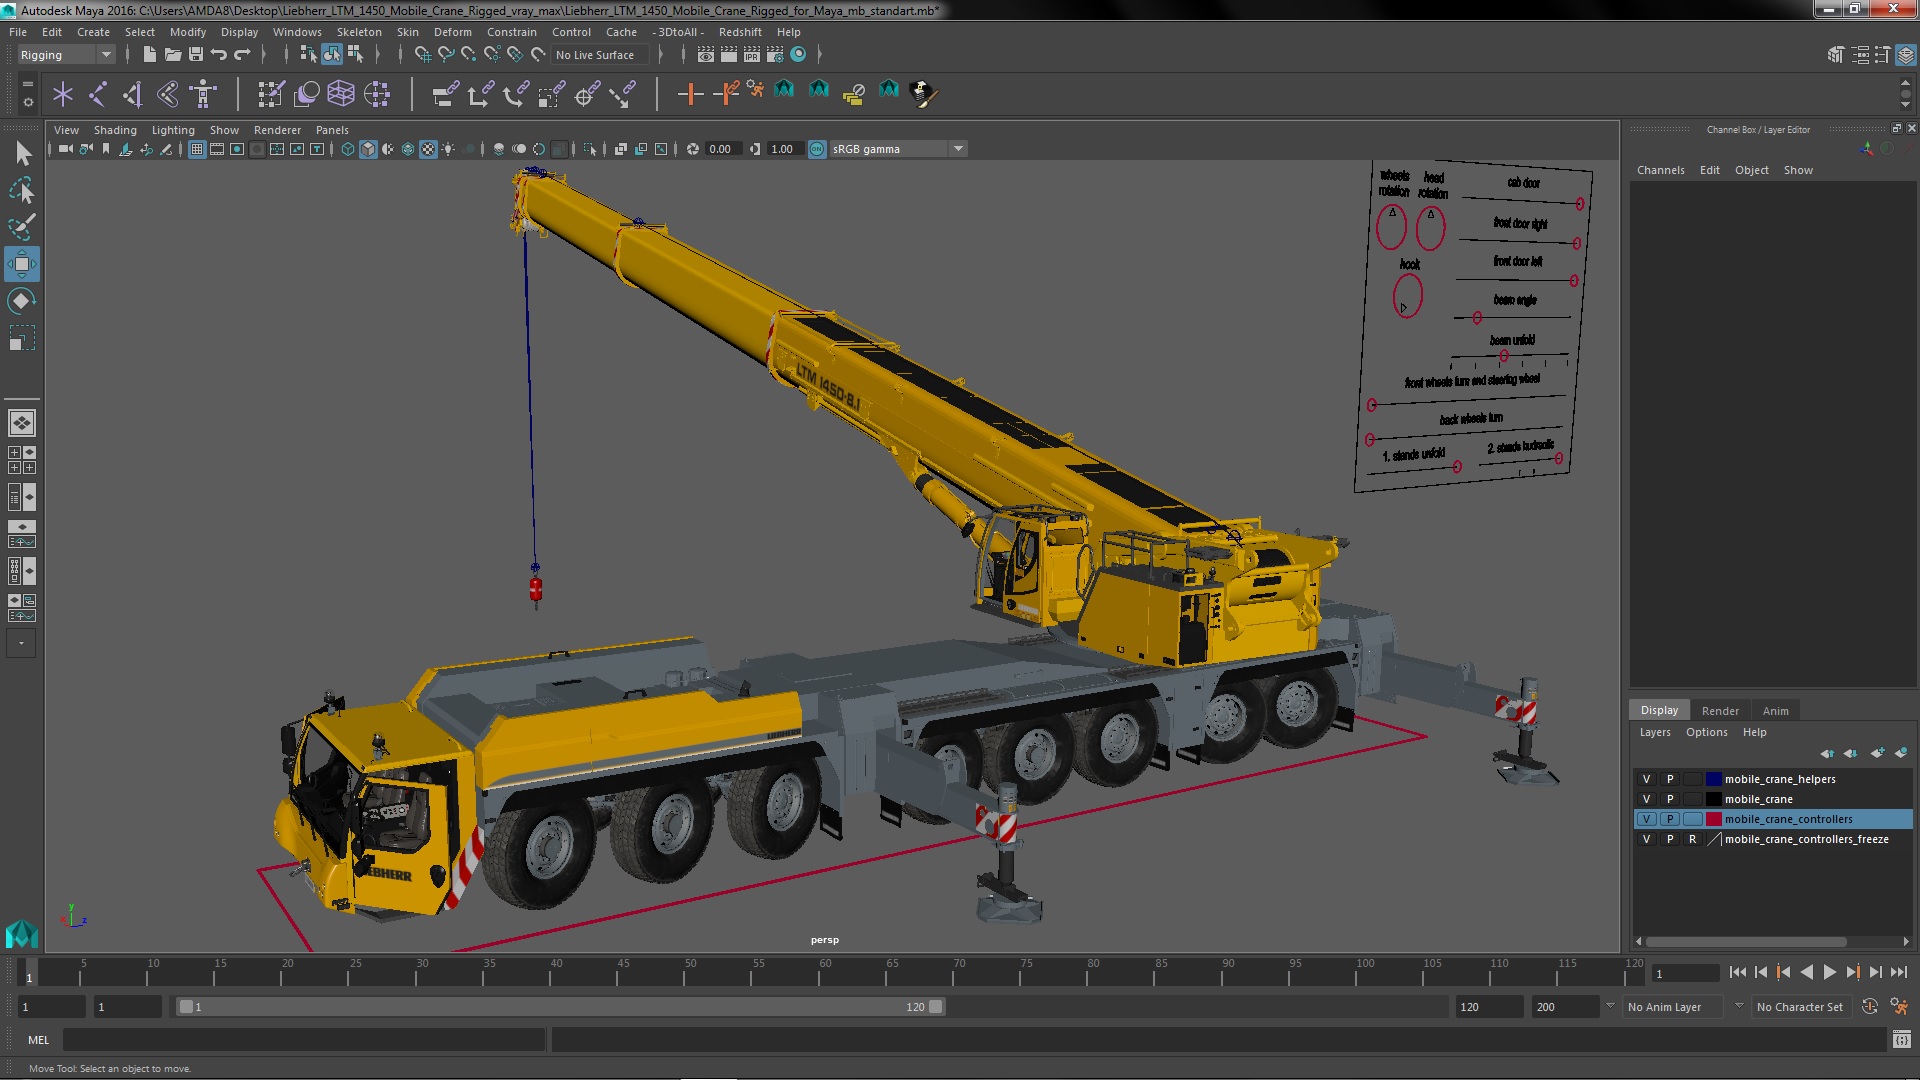This screenshot has height=1080, width=1920.
Task: Move selected layer up in list
Action: [x=1827, y=753]
